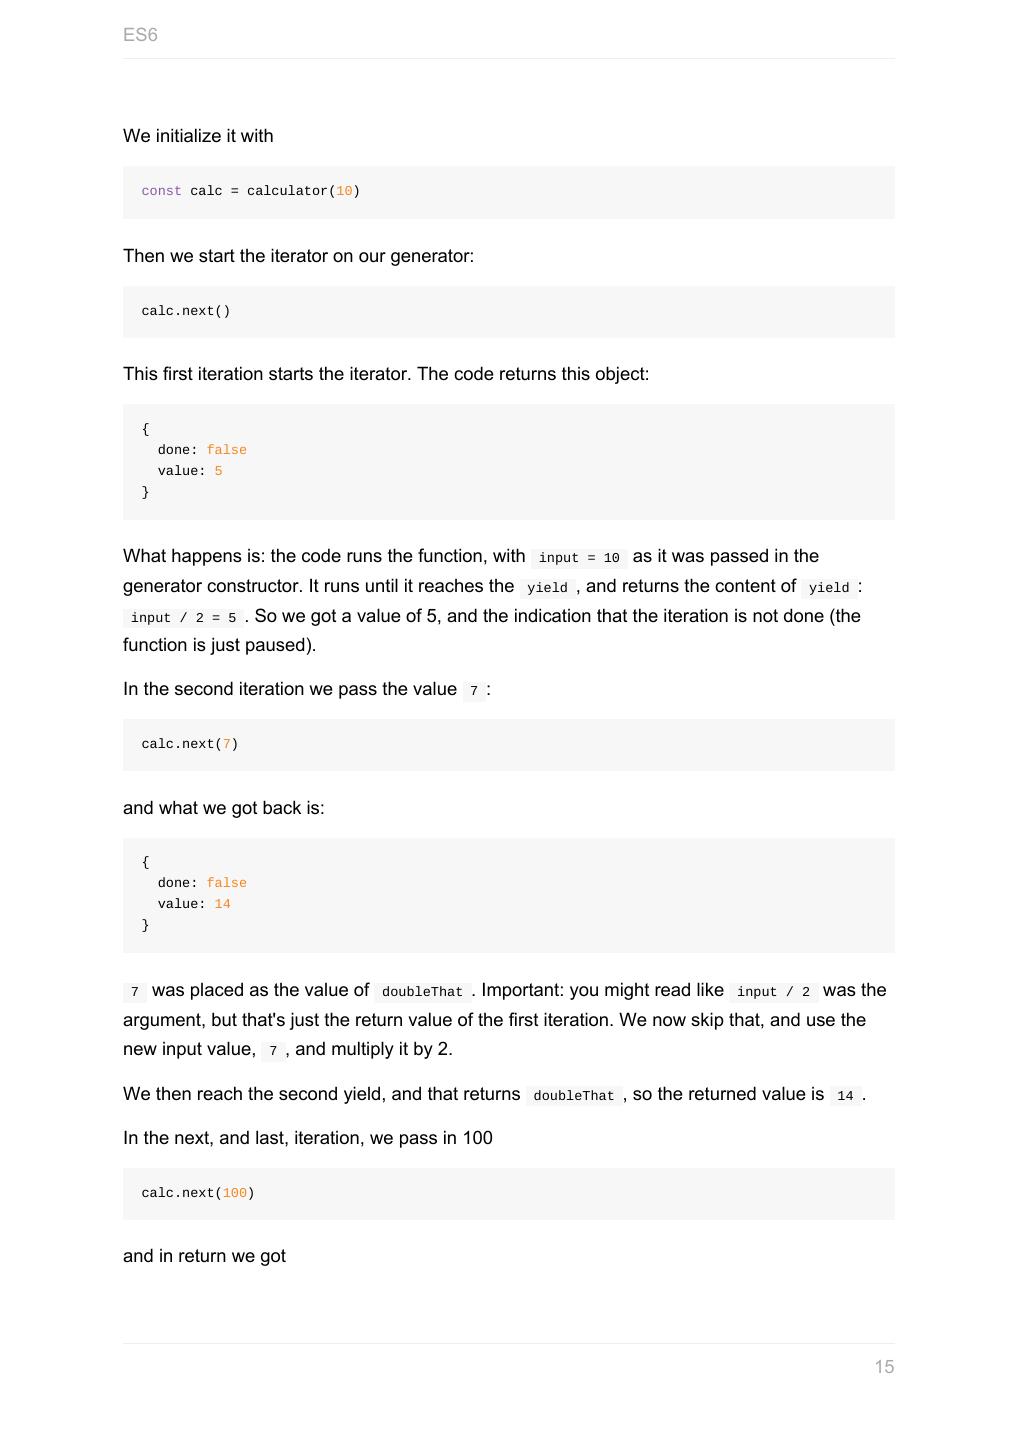
Task: Click the ES6 header text
Action: tap(140, 35)
